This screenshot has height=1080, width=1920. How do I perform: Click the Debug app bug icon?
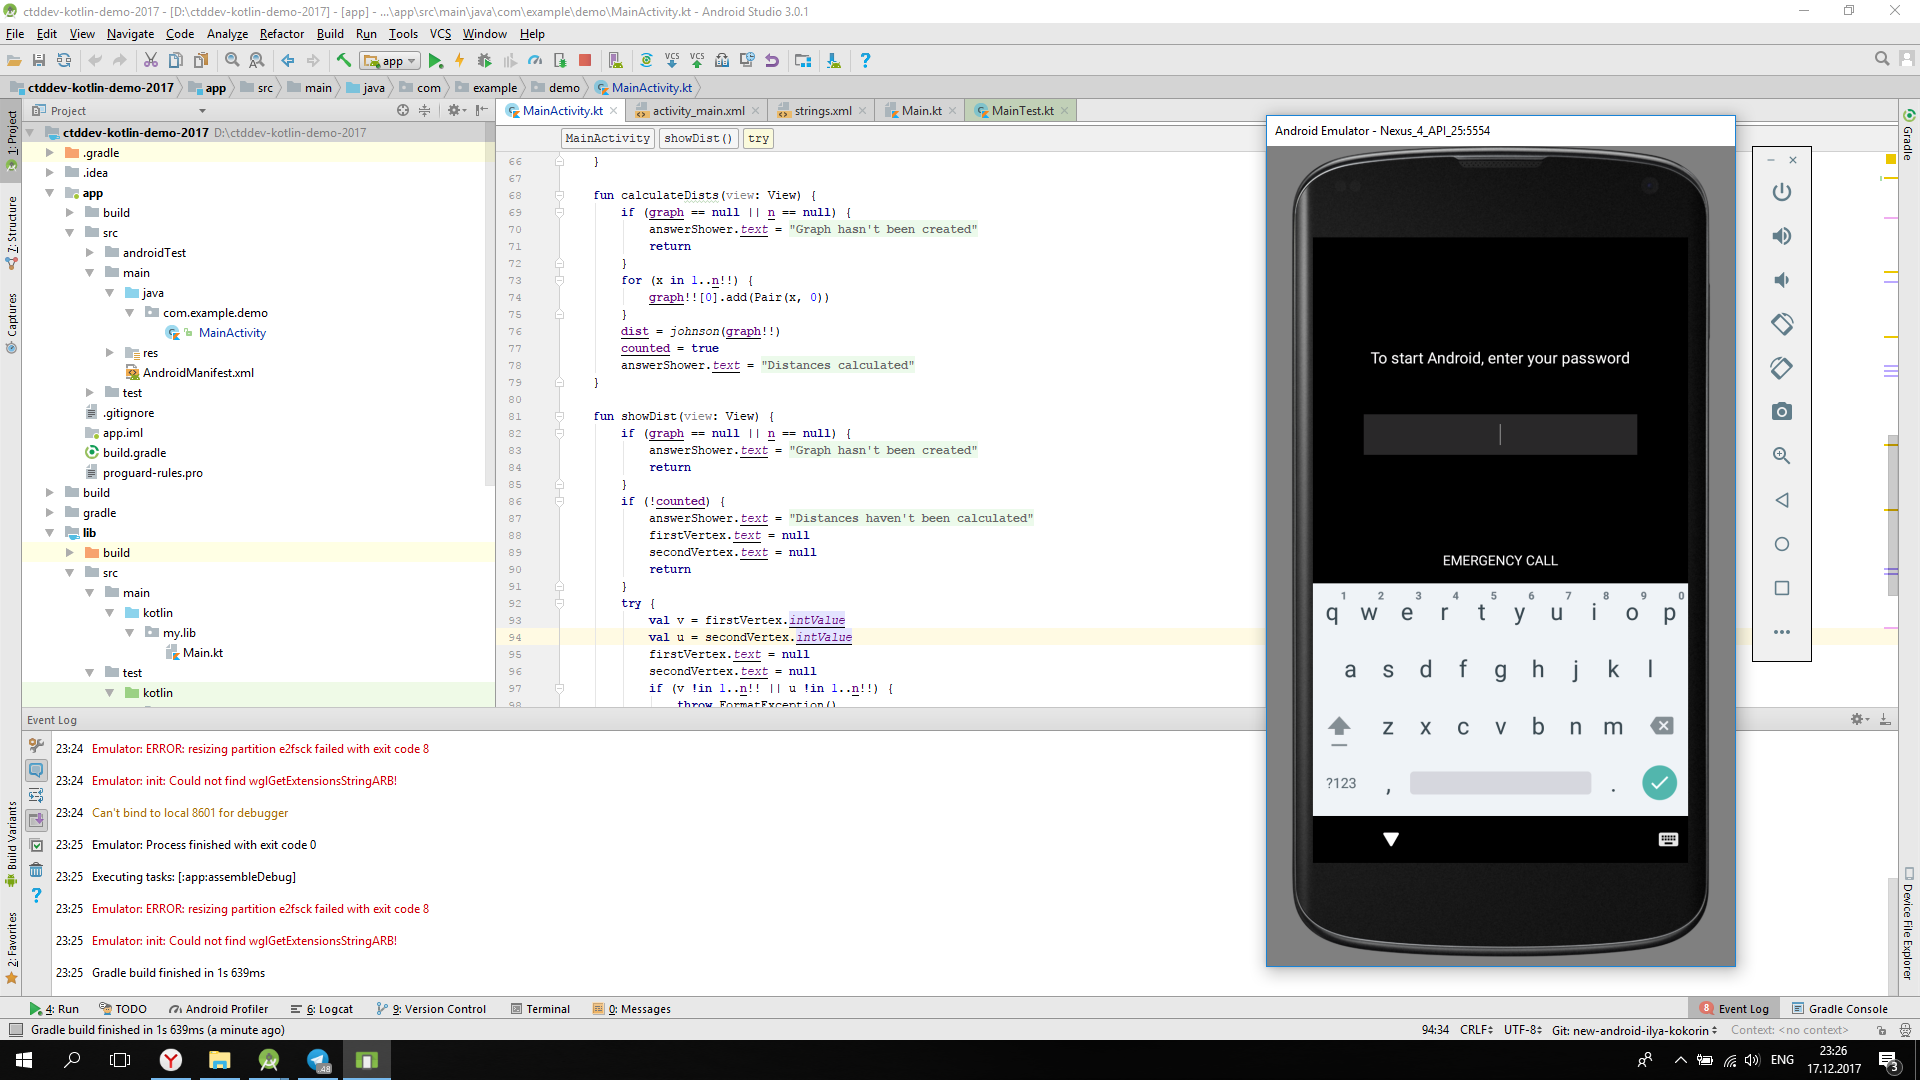(x=484, y=61)
